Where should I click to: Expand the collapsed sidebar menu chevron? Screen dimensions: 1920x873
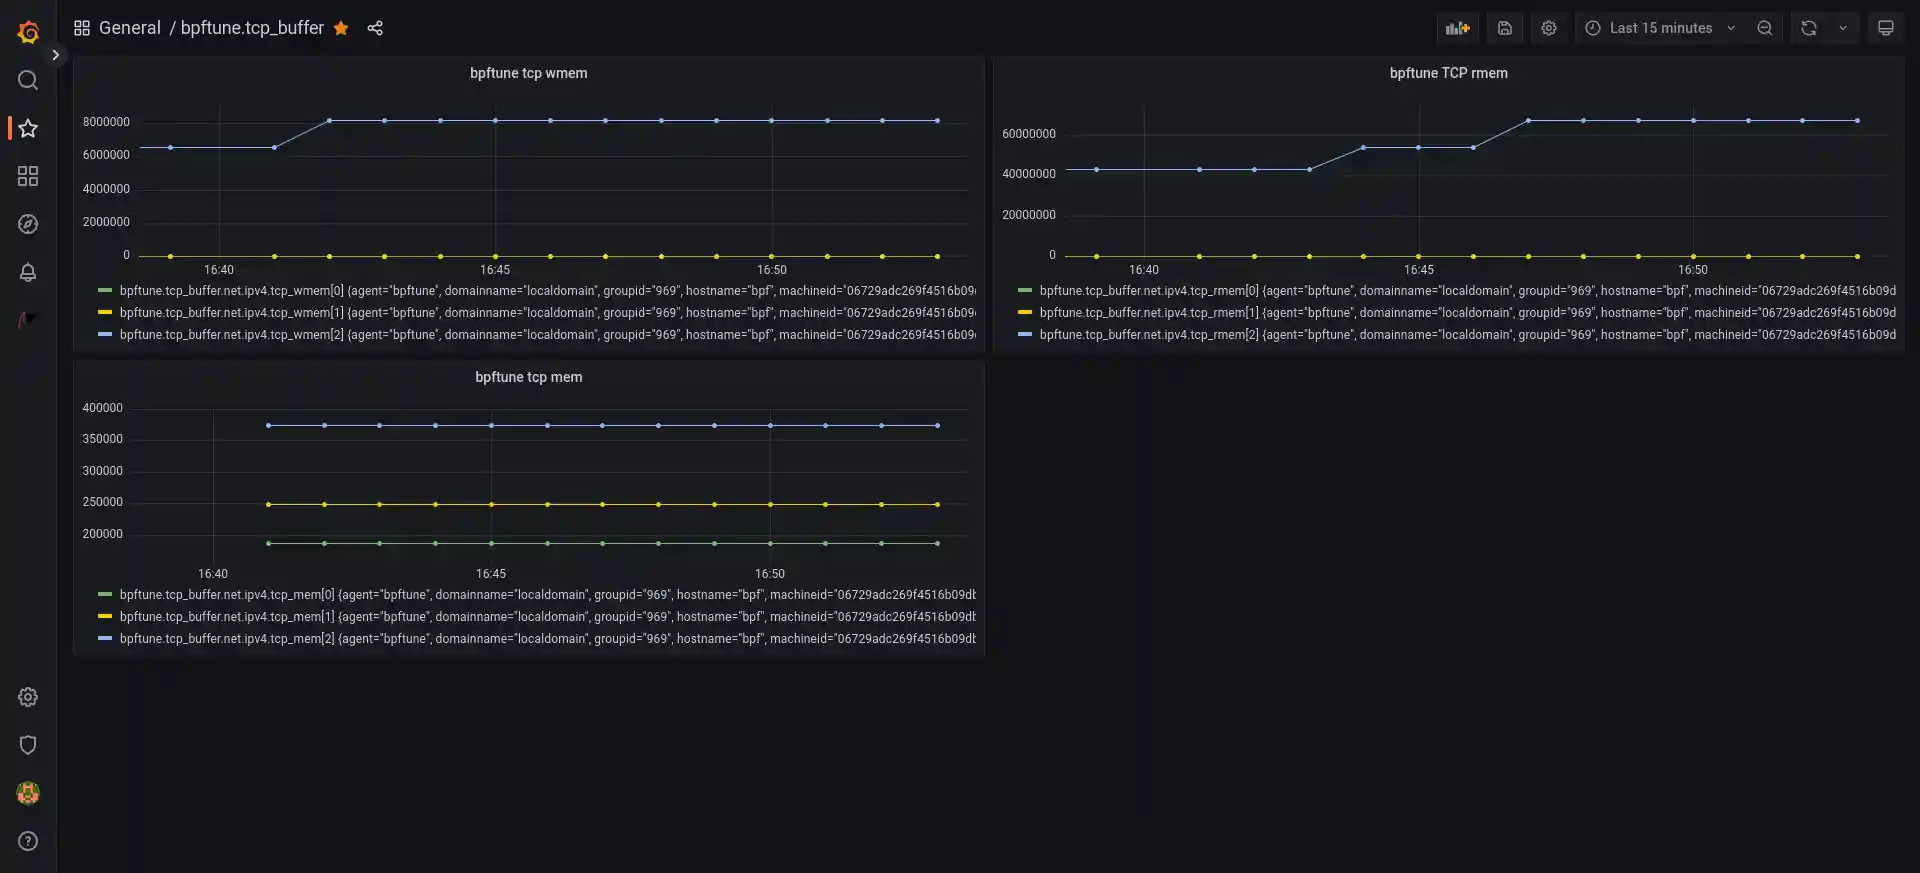tap(56, 55)
